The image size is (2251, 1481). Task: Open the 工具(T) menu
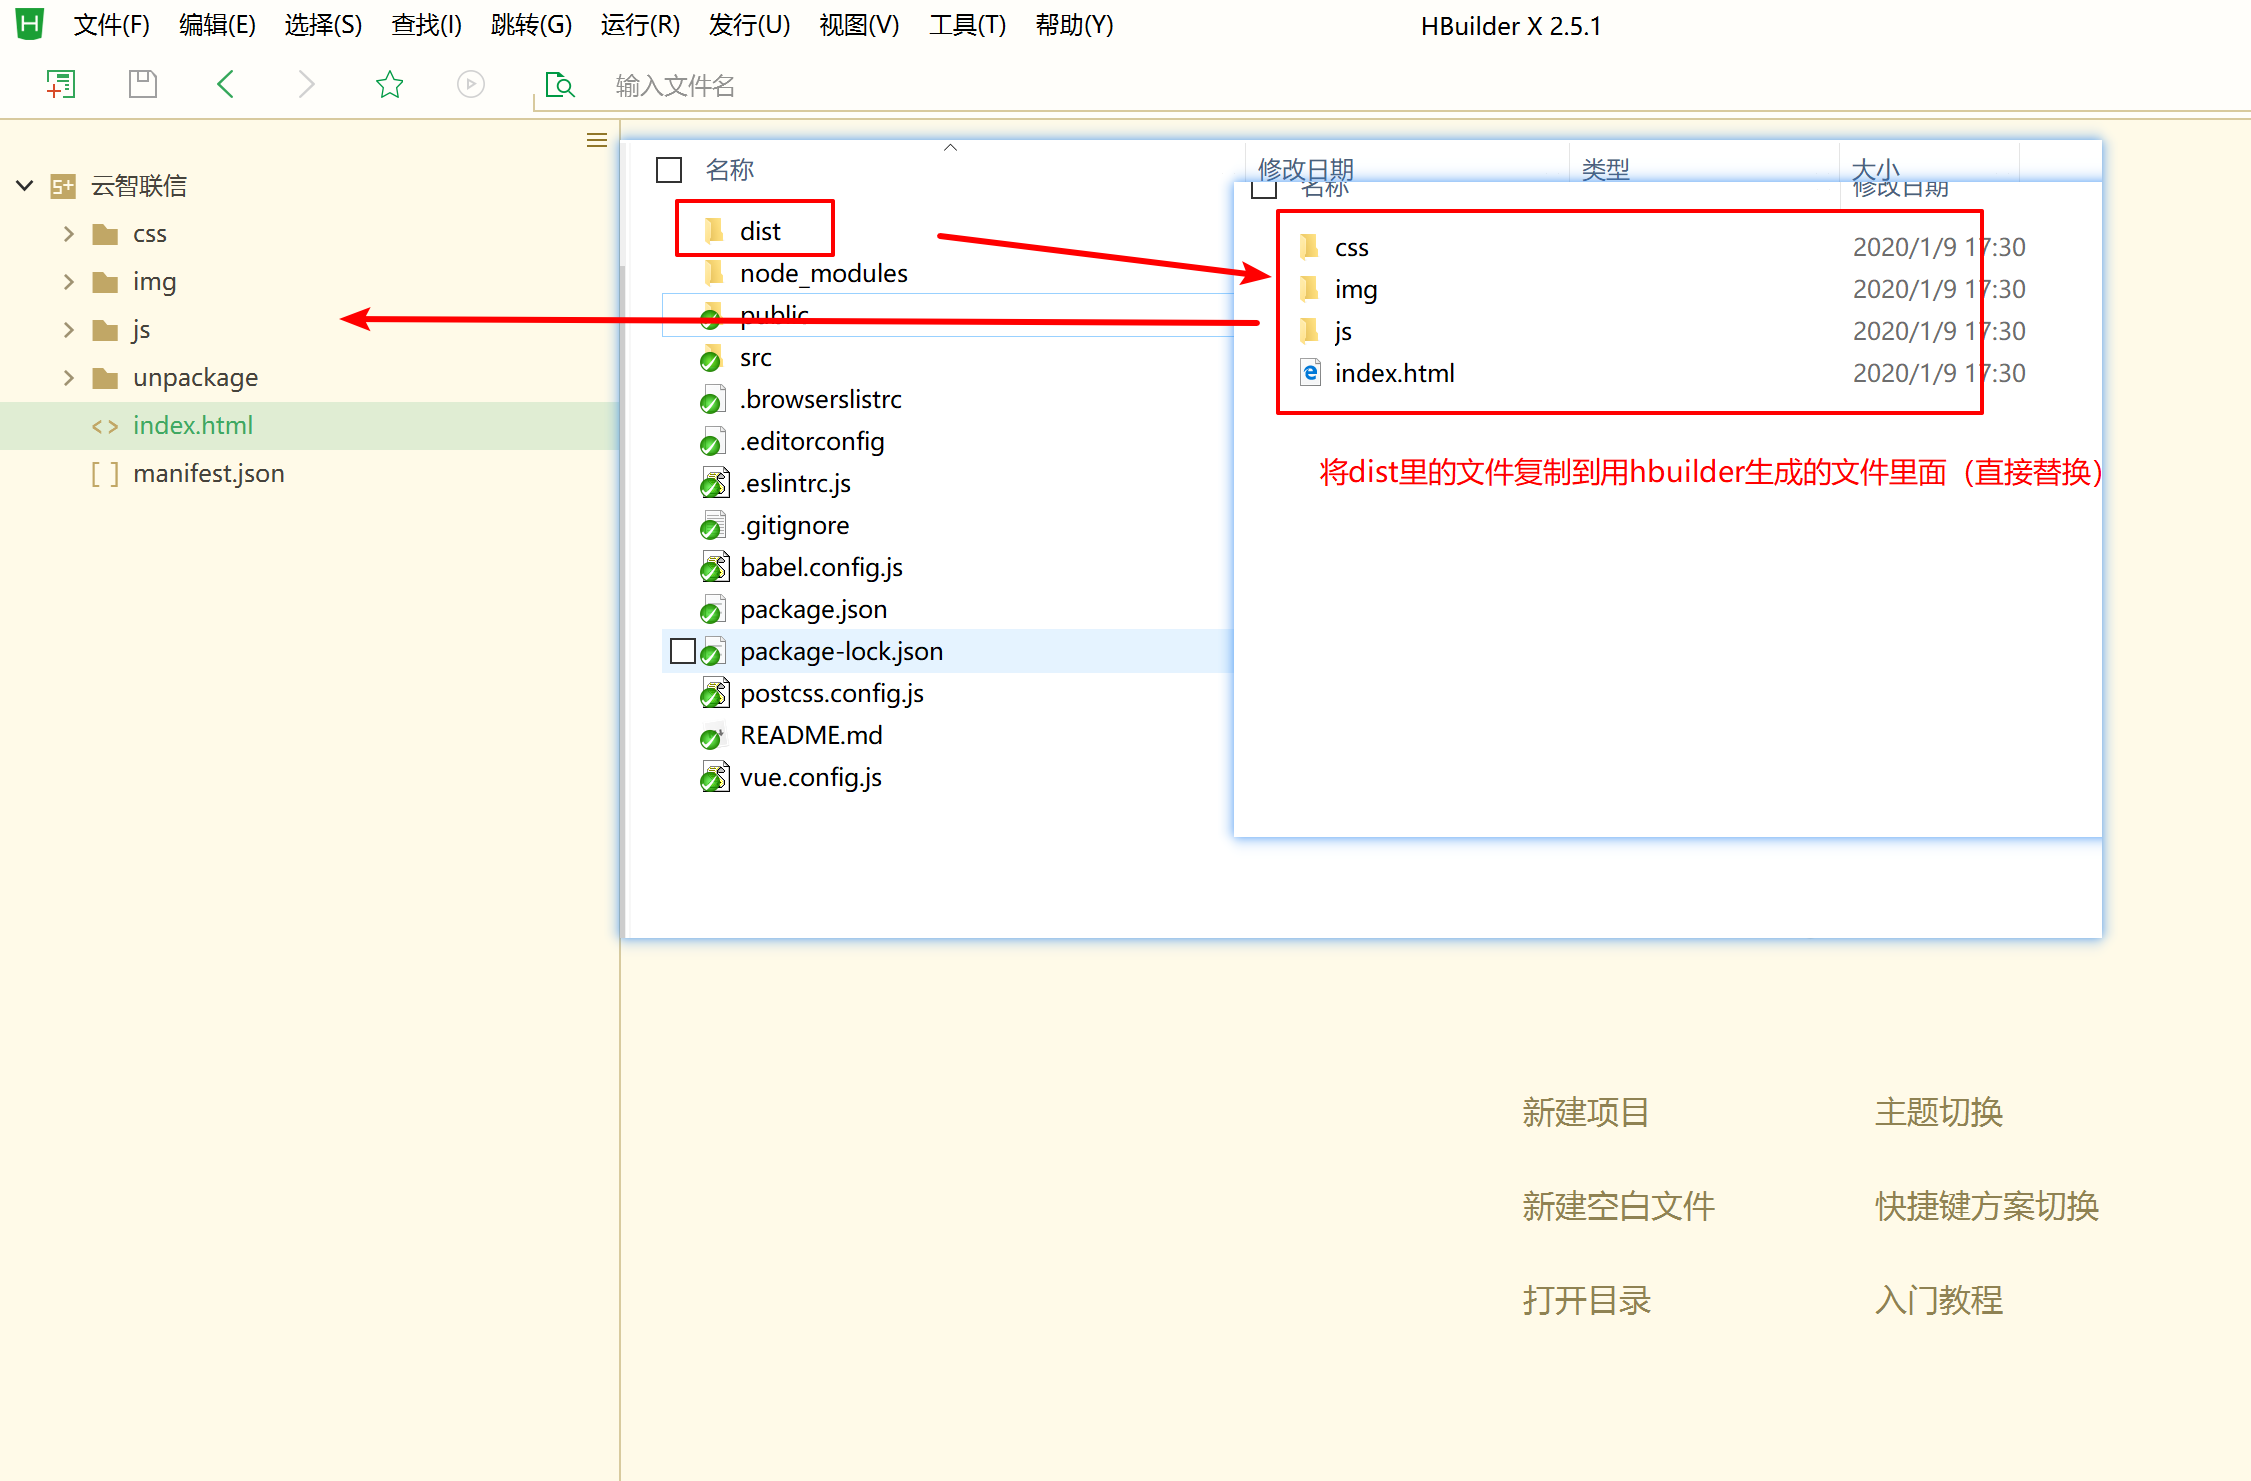966,25
